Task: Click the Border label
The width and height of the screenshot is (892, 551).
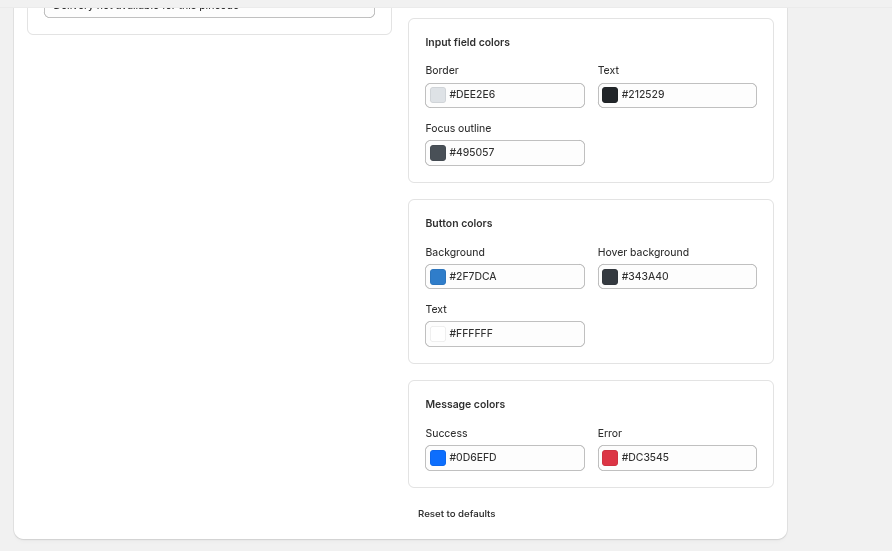Action: (x=441, y=71)
